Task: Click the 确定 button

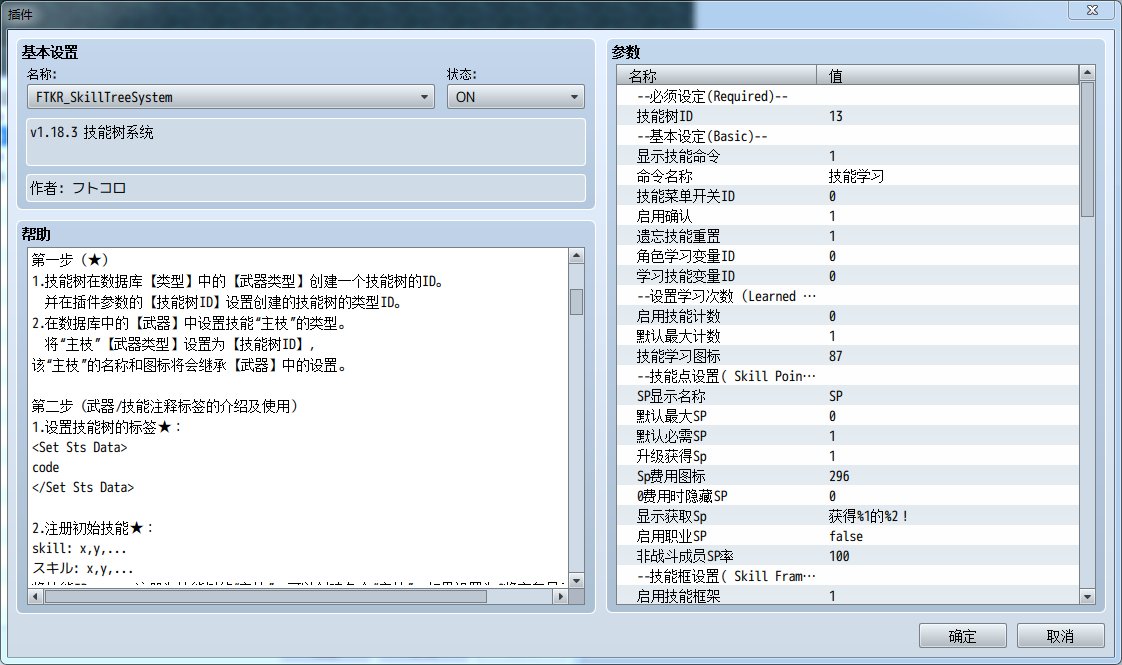Action: (962, 636)
